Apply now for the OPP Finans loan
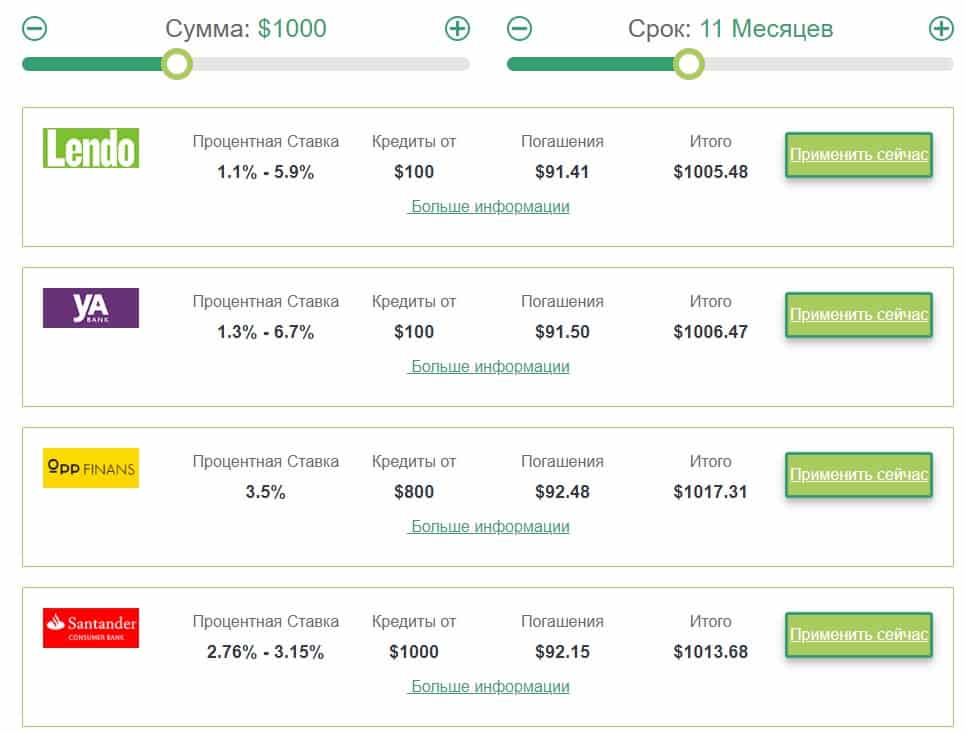This screenshot has height=734, width=966. (x=859, y=475)
